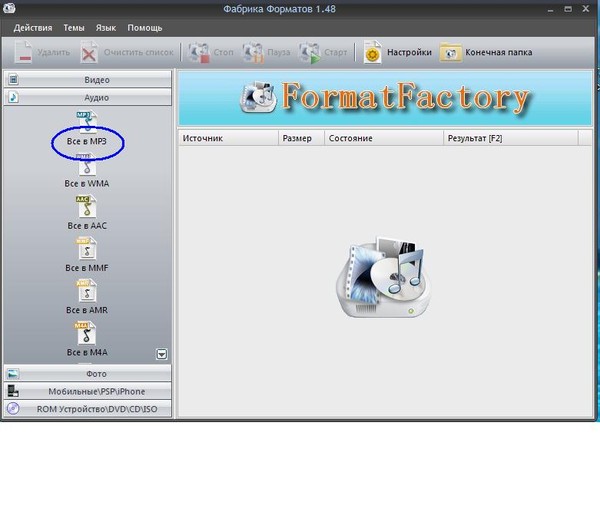The height and width of the screenshot is (505, 600).
Task: Click the Старт green play icon
Action: point(309,52)
